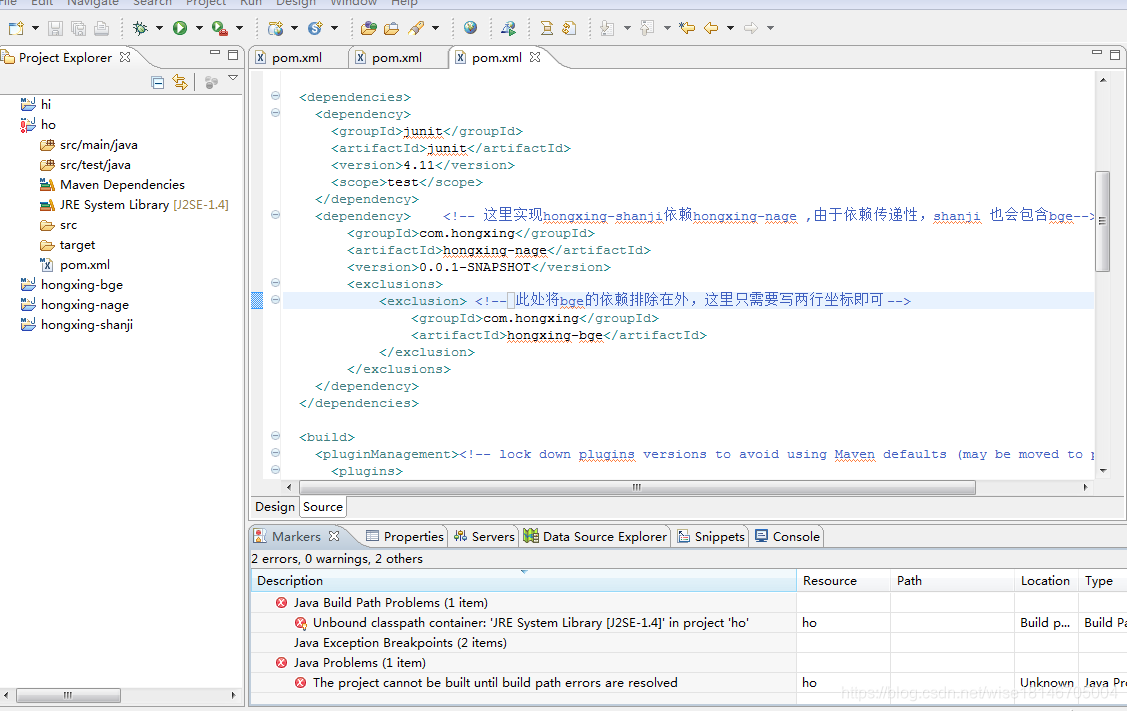Click the Link with Editor icon in Project Explorer
Screen dimensions: 1127x711
[180, 82]
